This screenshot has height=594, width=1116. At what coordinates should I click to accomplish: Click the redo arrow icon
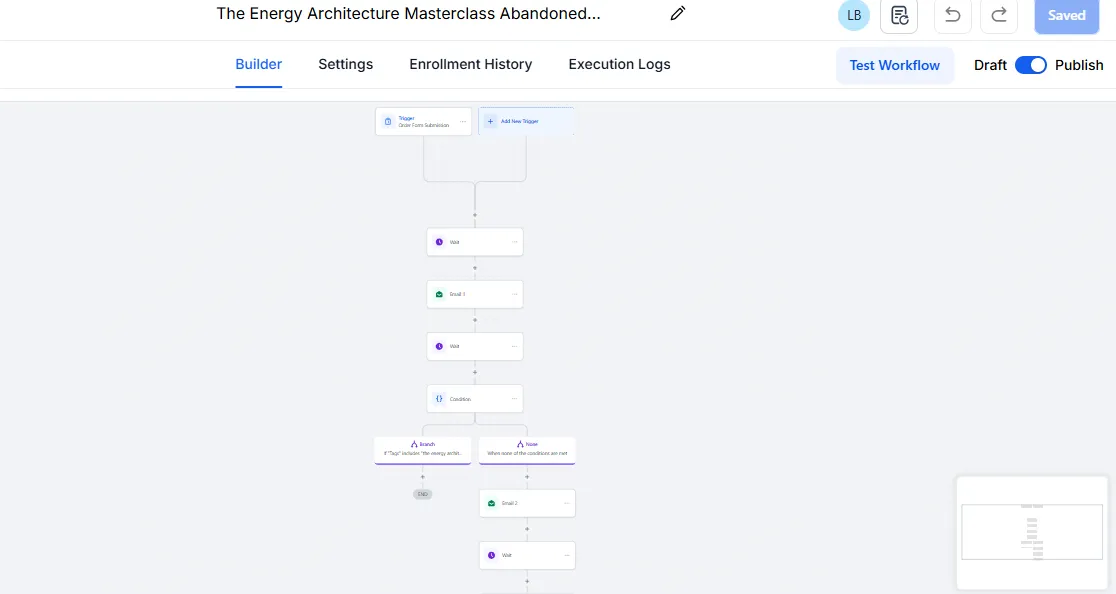pos(999,15)
